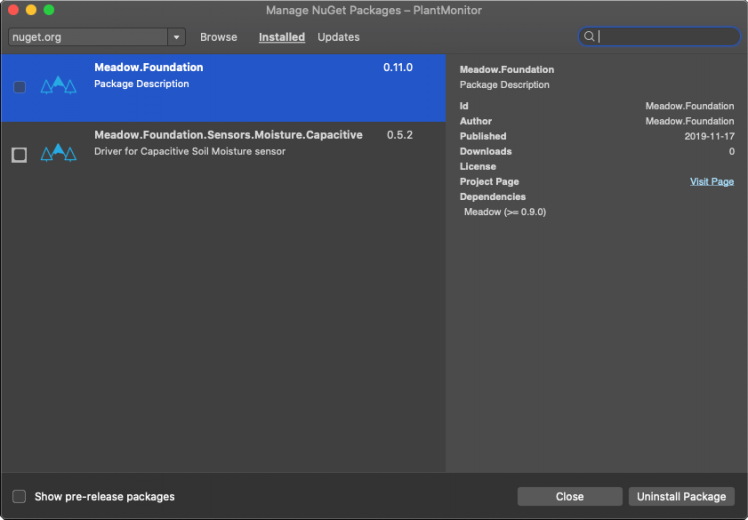Screen dimensions: 748x520
Task: Switch to the Browse tab
Action: [218, 37]
